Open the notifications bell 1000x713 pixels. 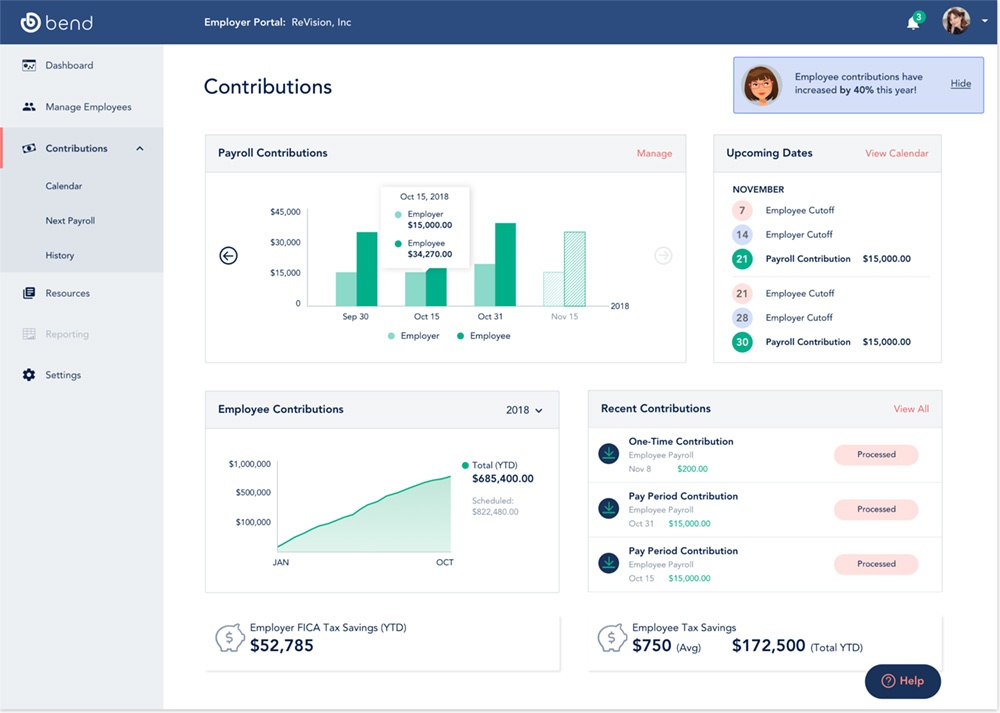click(913, 23)
